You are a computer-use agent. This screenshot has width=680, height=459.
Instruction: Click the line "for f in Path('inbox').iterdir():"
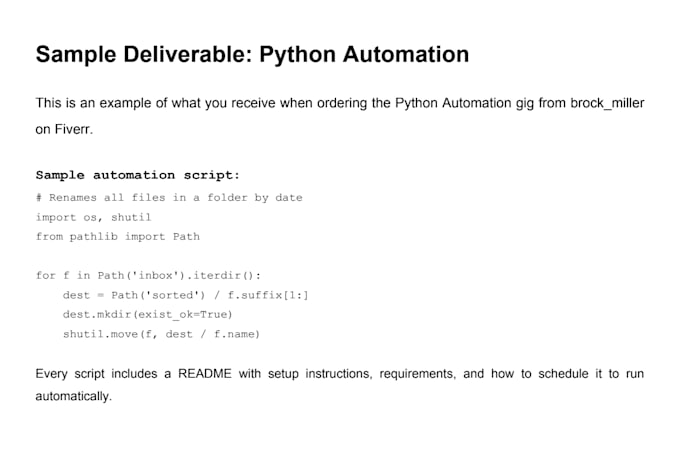click(148, 275)
